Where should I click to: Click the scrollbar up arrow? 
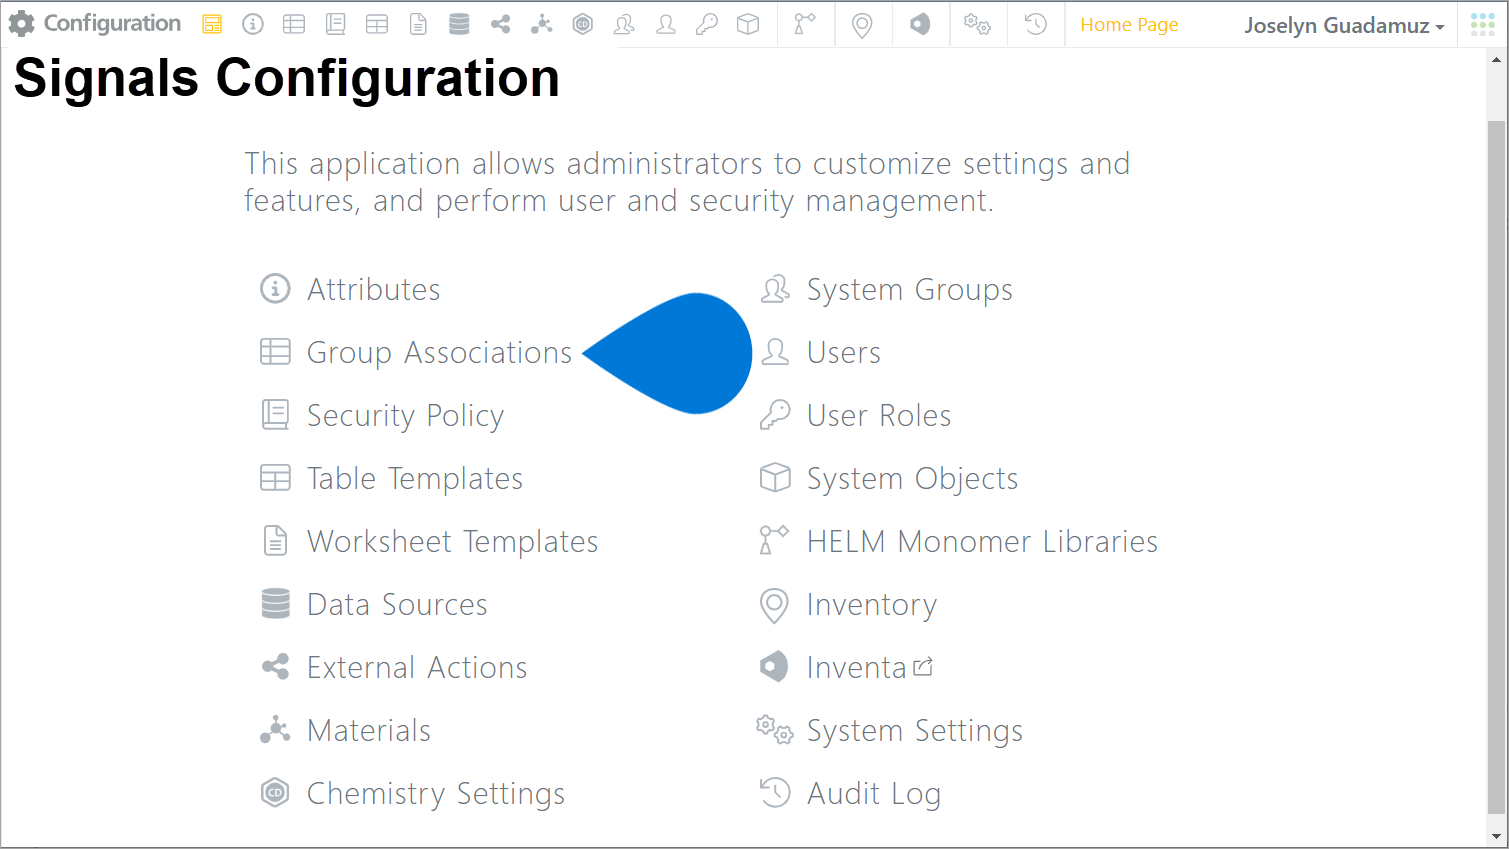pos(1497,59)
